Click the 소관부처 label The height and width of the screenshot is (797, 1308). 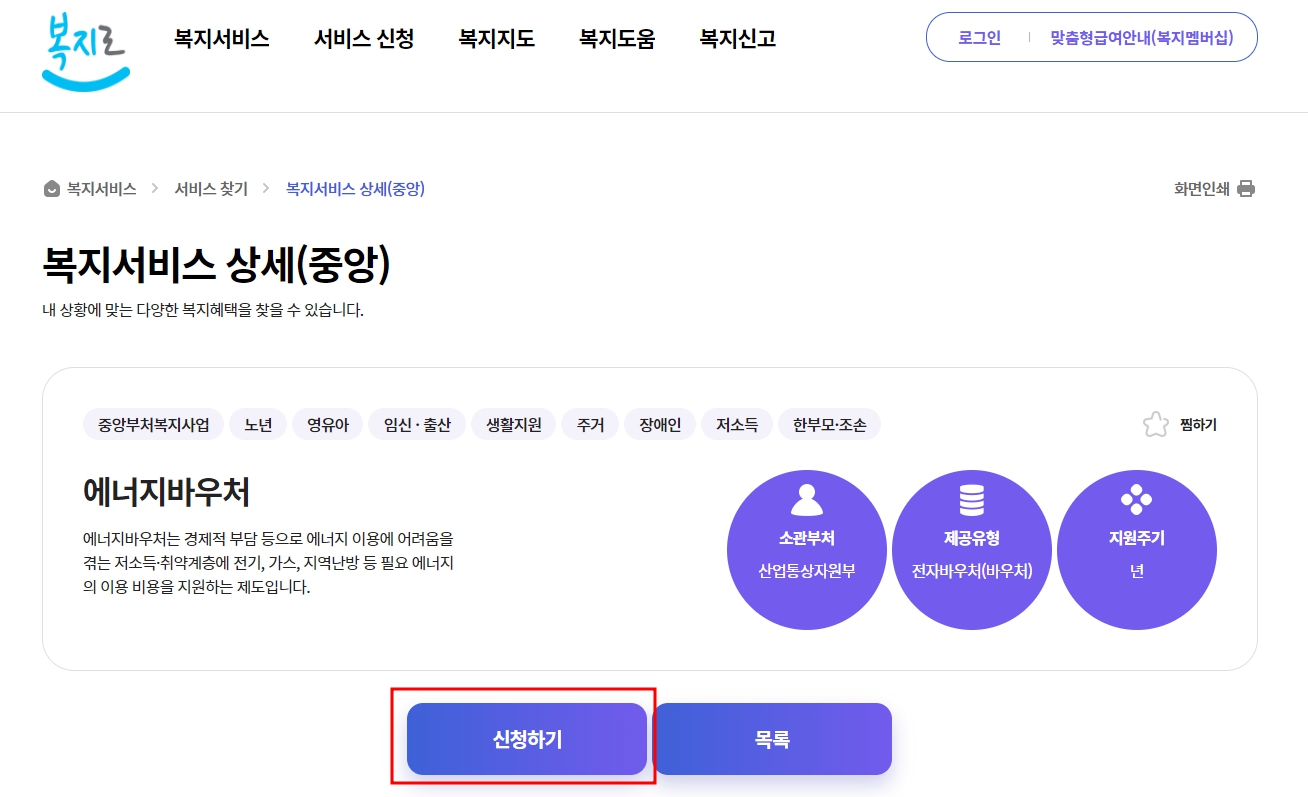pyautogui.click(x=806, y=538)
